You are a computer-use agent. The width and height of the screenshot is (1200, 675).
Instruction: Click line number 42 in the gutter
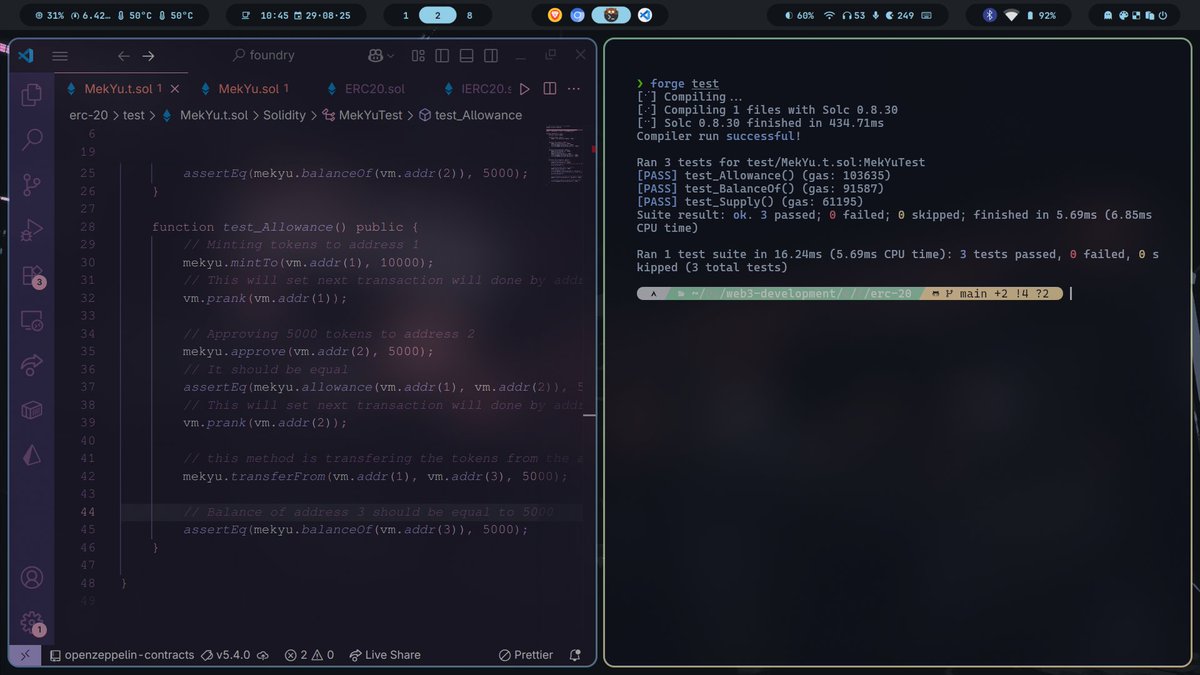coord(87,476)
